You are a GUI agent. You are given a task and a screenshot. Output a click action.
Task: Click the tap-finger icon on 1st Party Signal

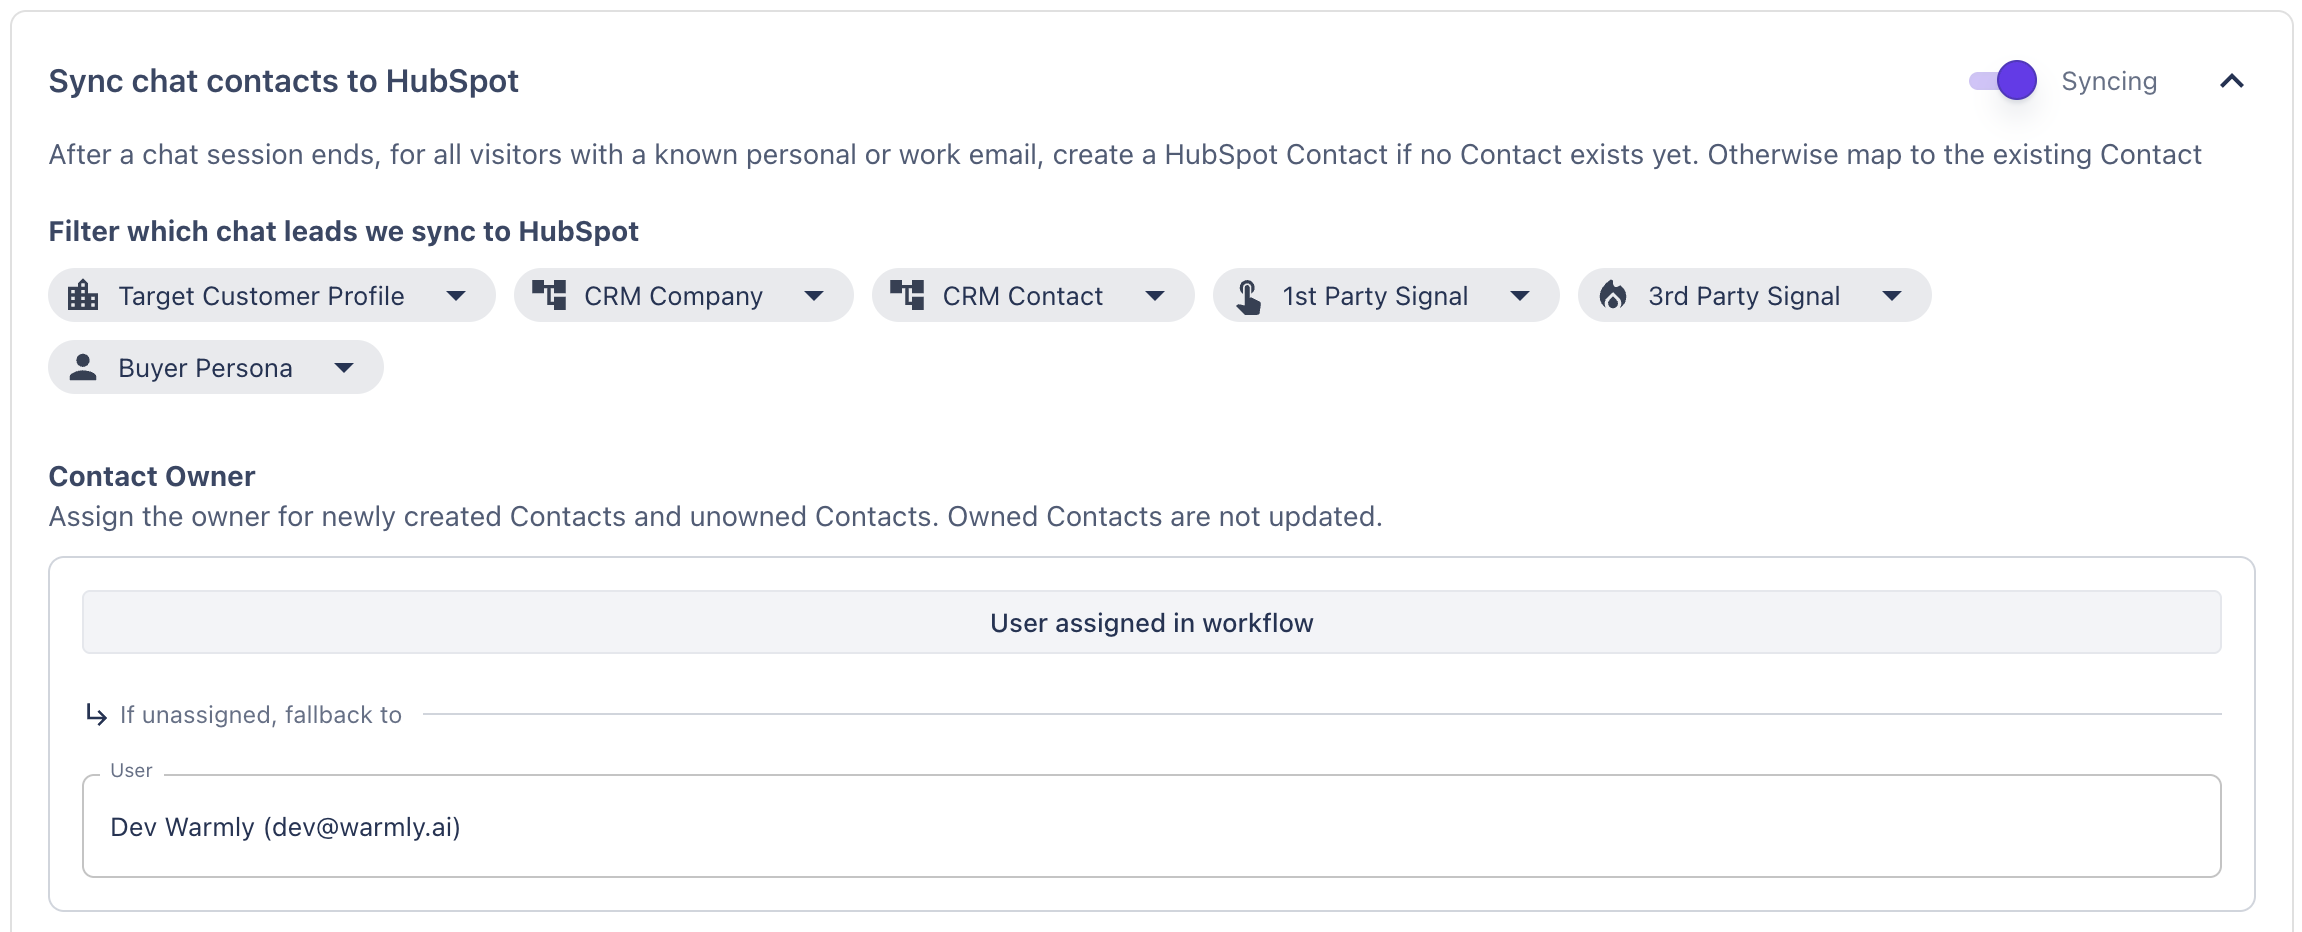1248,296
